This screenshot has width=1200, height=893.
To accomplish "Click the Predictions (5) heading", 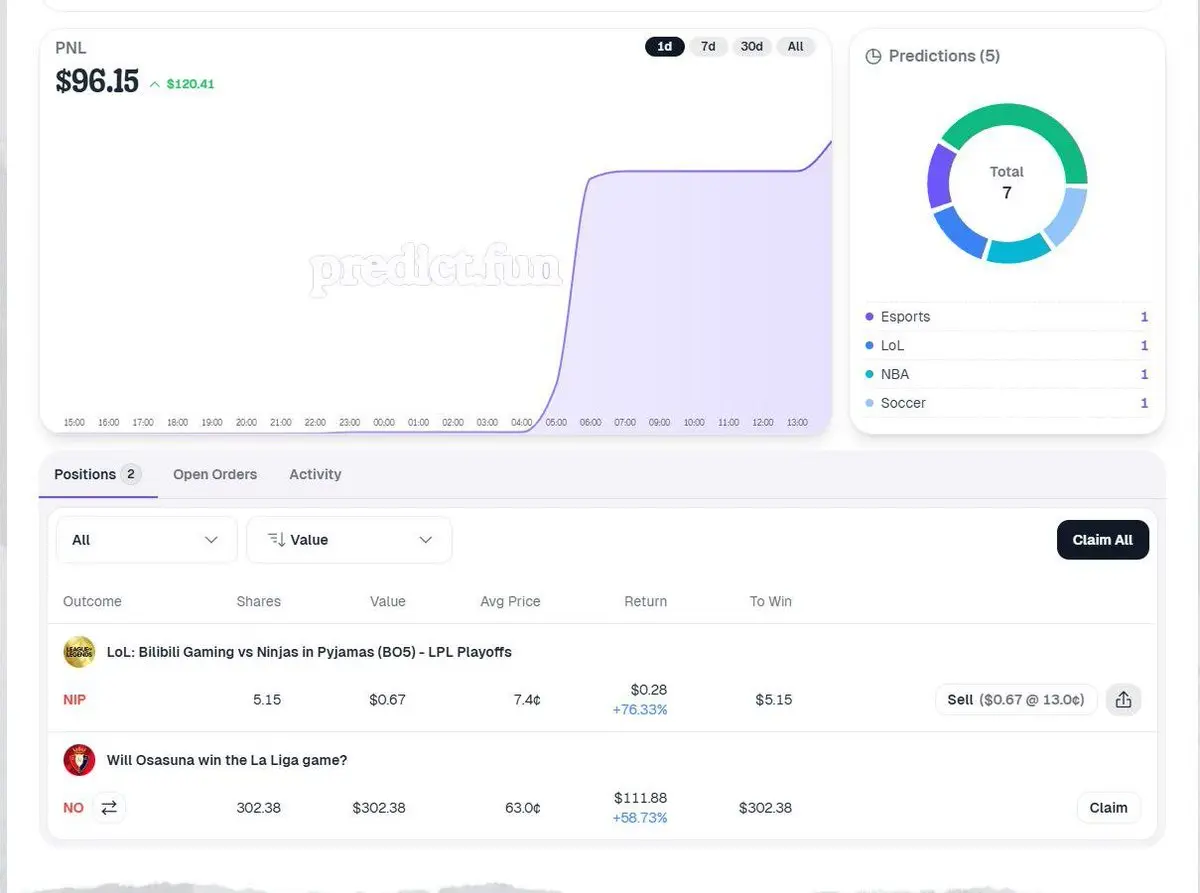I will point(944,56).
